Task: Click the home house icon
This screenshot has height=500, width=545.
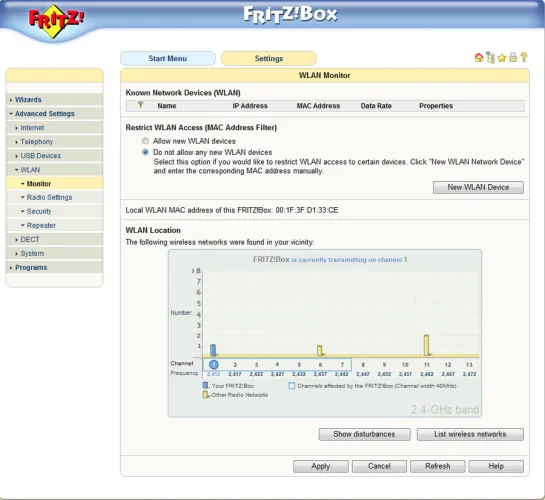Action: [479, 57]
